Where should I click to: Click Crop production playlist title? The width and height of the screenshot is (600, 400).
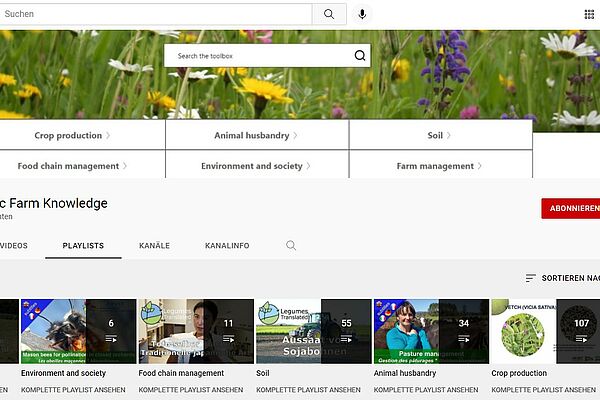click(x=519, y=373)
